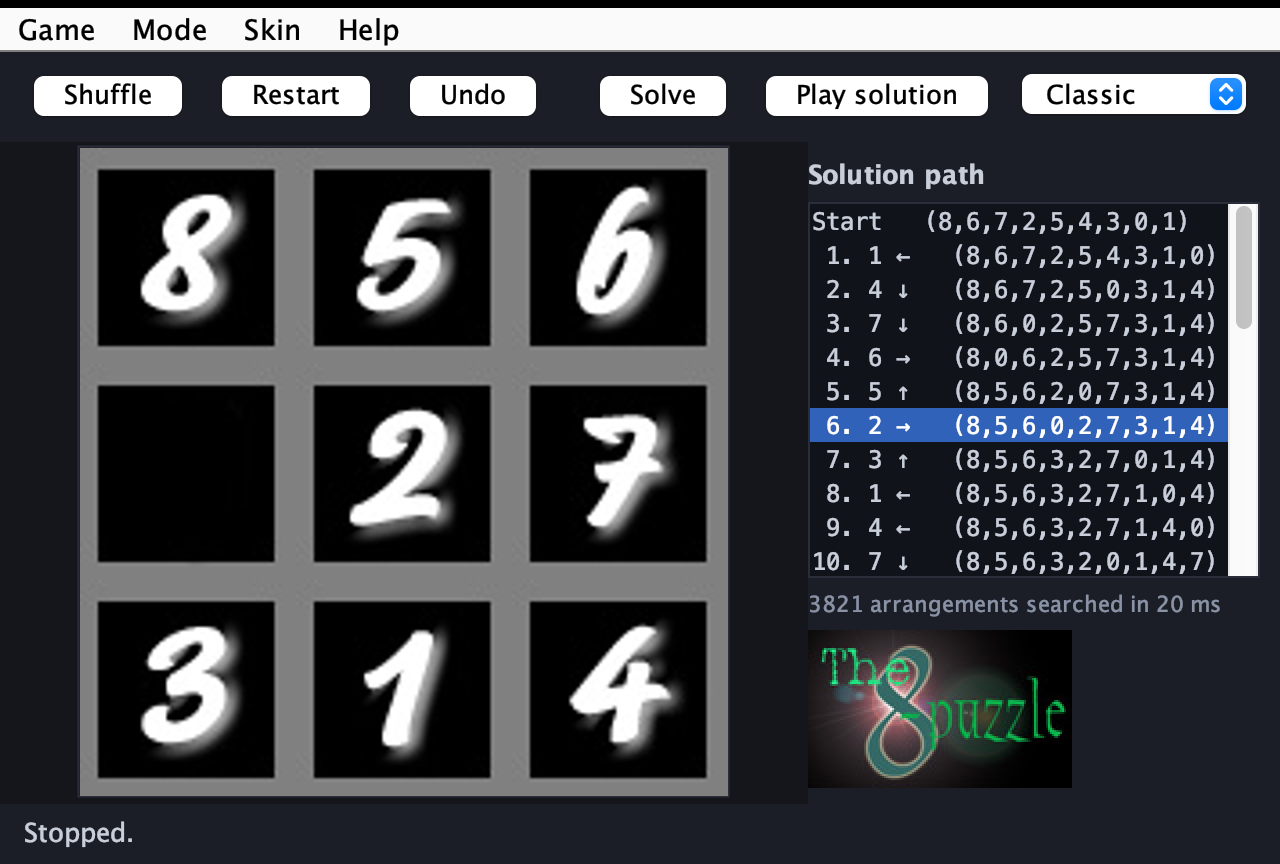The width and height of the screenshot is (1280, 864).
Task: Click The 8 puzzle logo image
Action: (940, 709)
